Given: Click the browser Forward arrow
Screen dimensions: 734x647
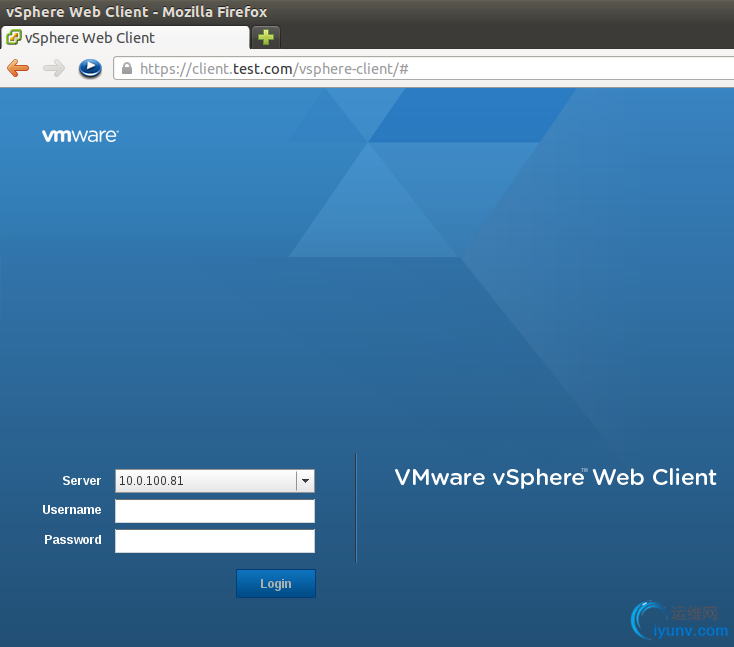Looking at the screenshot, I should [x=54, y=68].
